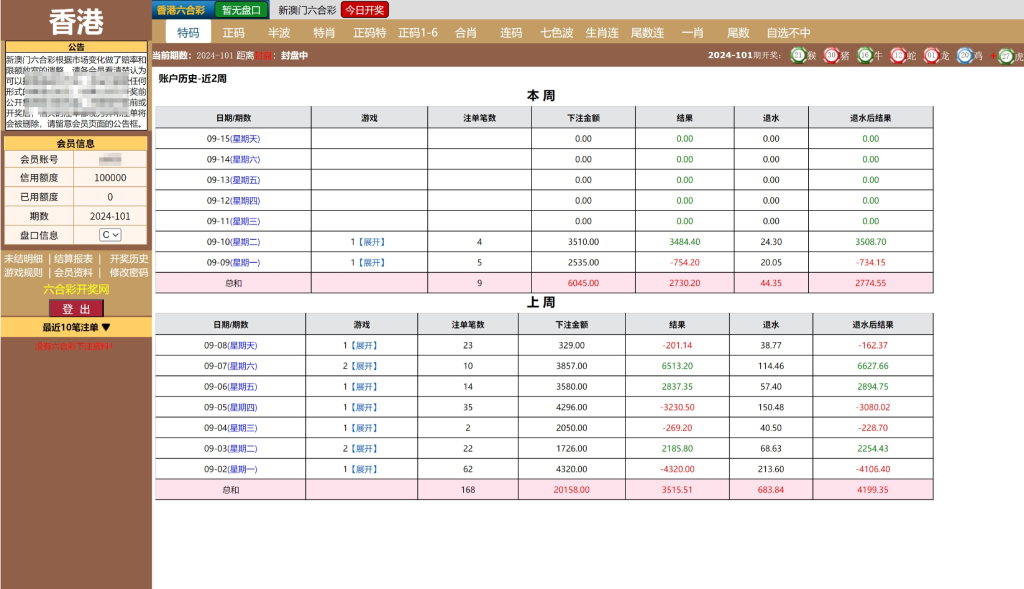Click the blue ball number 20

pos(964,56)
